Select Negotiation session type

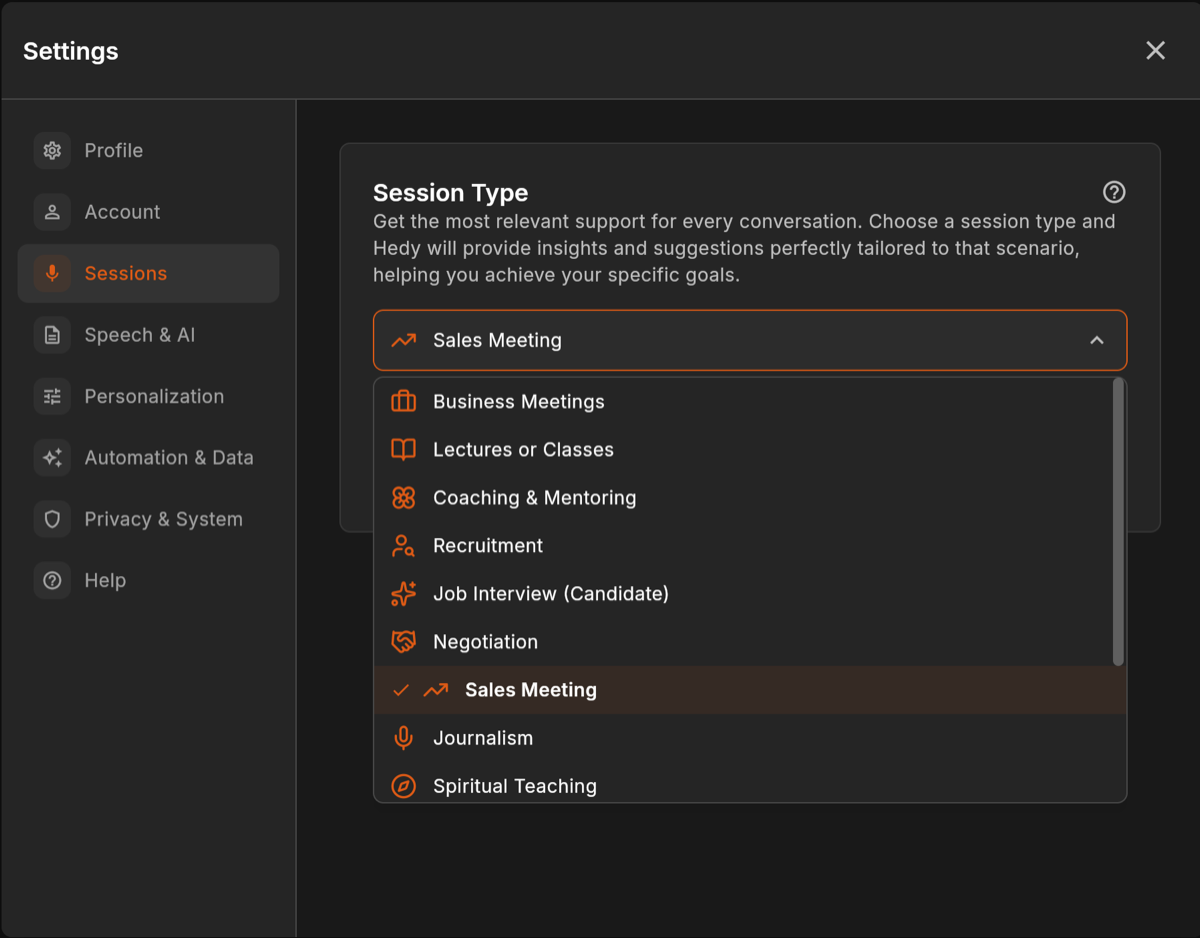[744, 642]
